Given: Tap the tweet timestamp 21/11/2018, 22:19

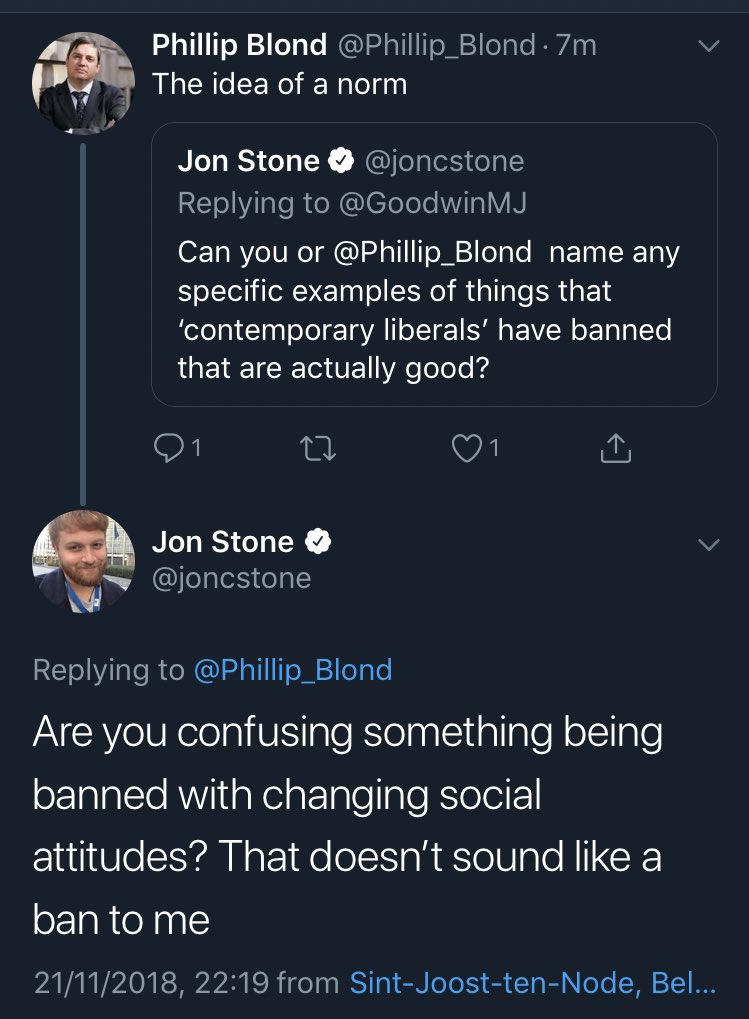Looking at the screenshot, I should [150, 984].
